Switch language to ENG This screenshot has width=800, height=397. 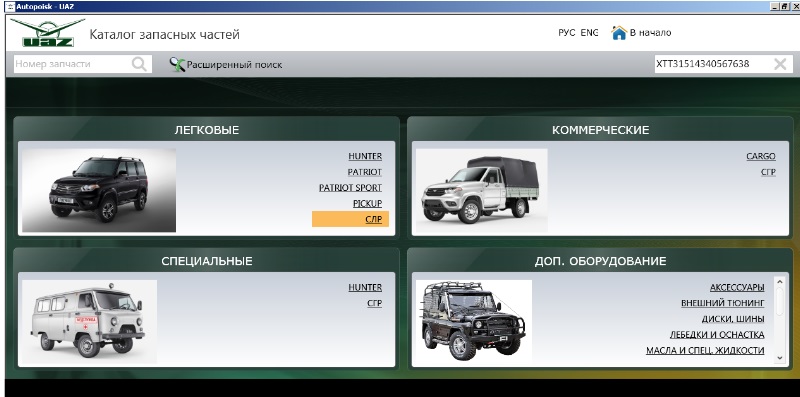tap(589, 33)
